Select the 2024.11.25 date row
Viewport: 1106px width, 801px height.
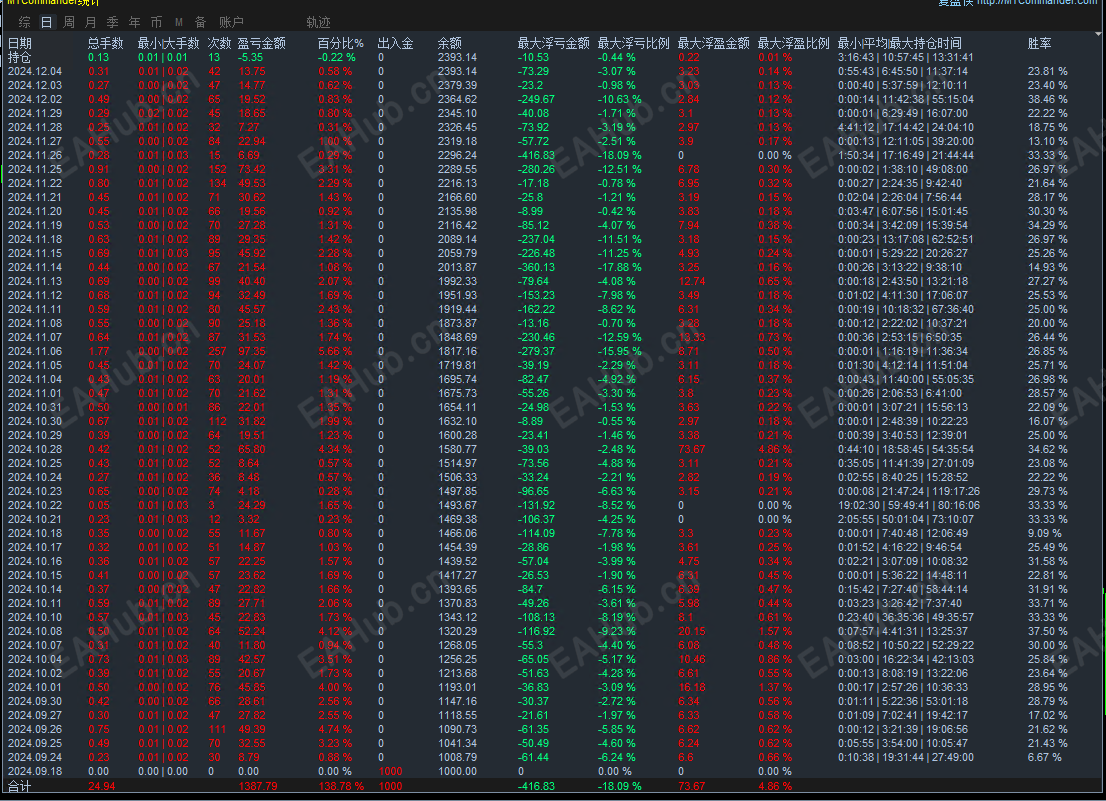[35, 169]
